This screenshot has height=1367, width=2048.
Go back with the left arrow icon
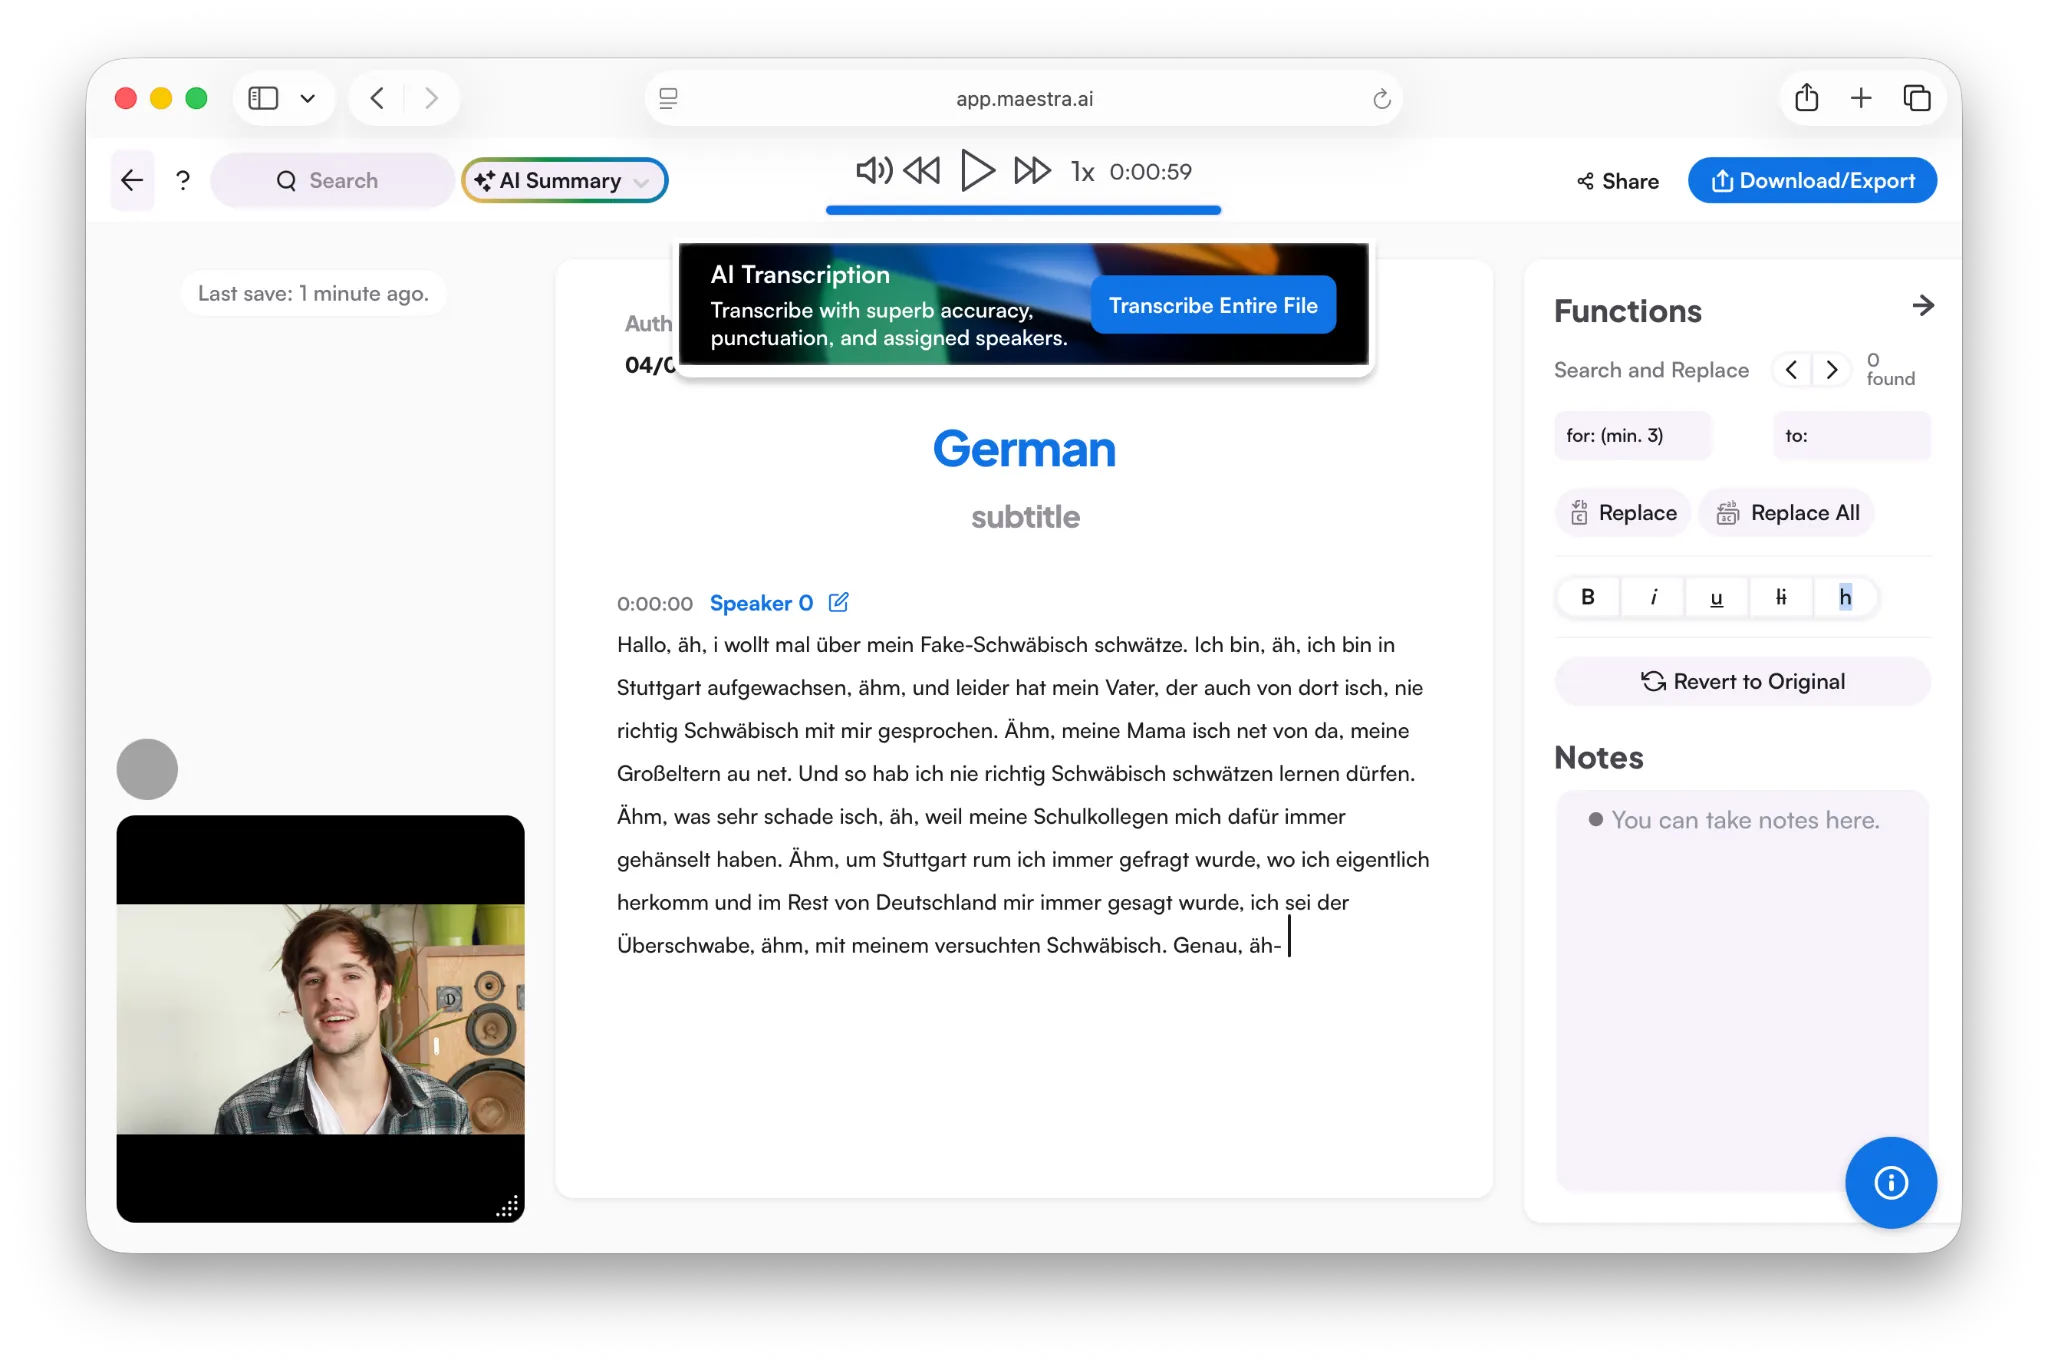132,180
